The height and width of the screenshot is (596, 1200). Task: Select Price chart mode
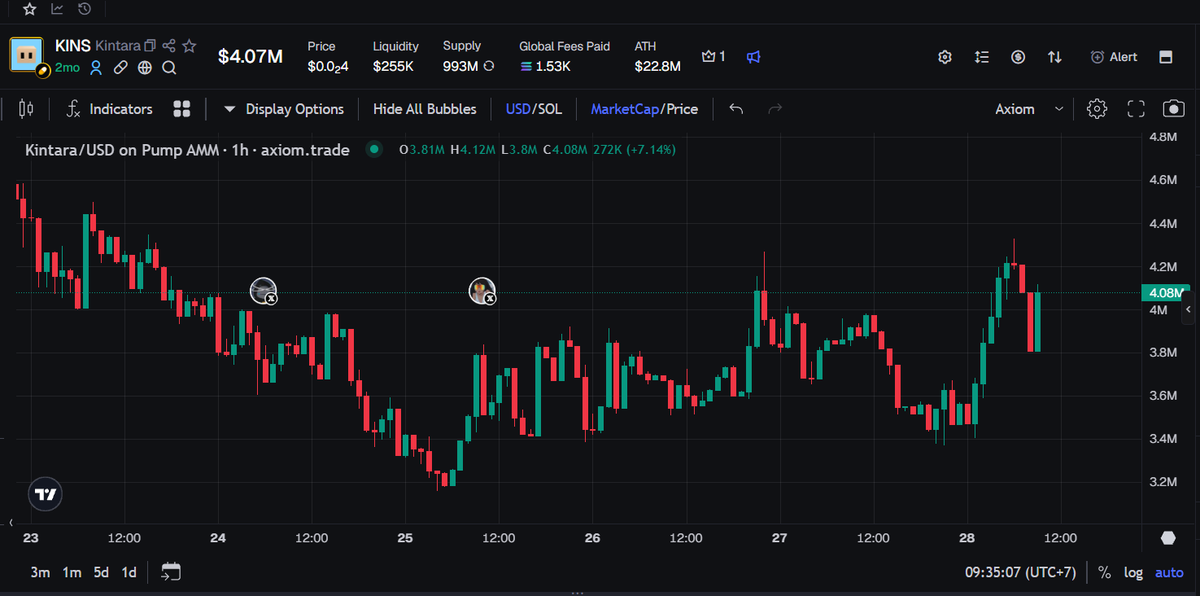(x=681, y=109)
